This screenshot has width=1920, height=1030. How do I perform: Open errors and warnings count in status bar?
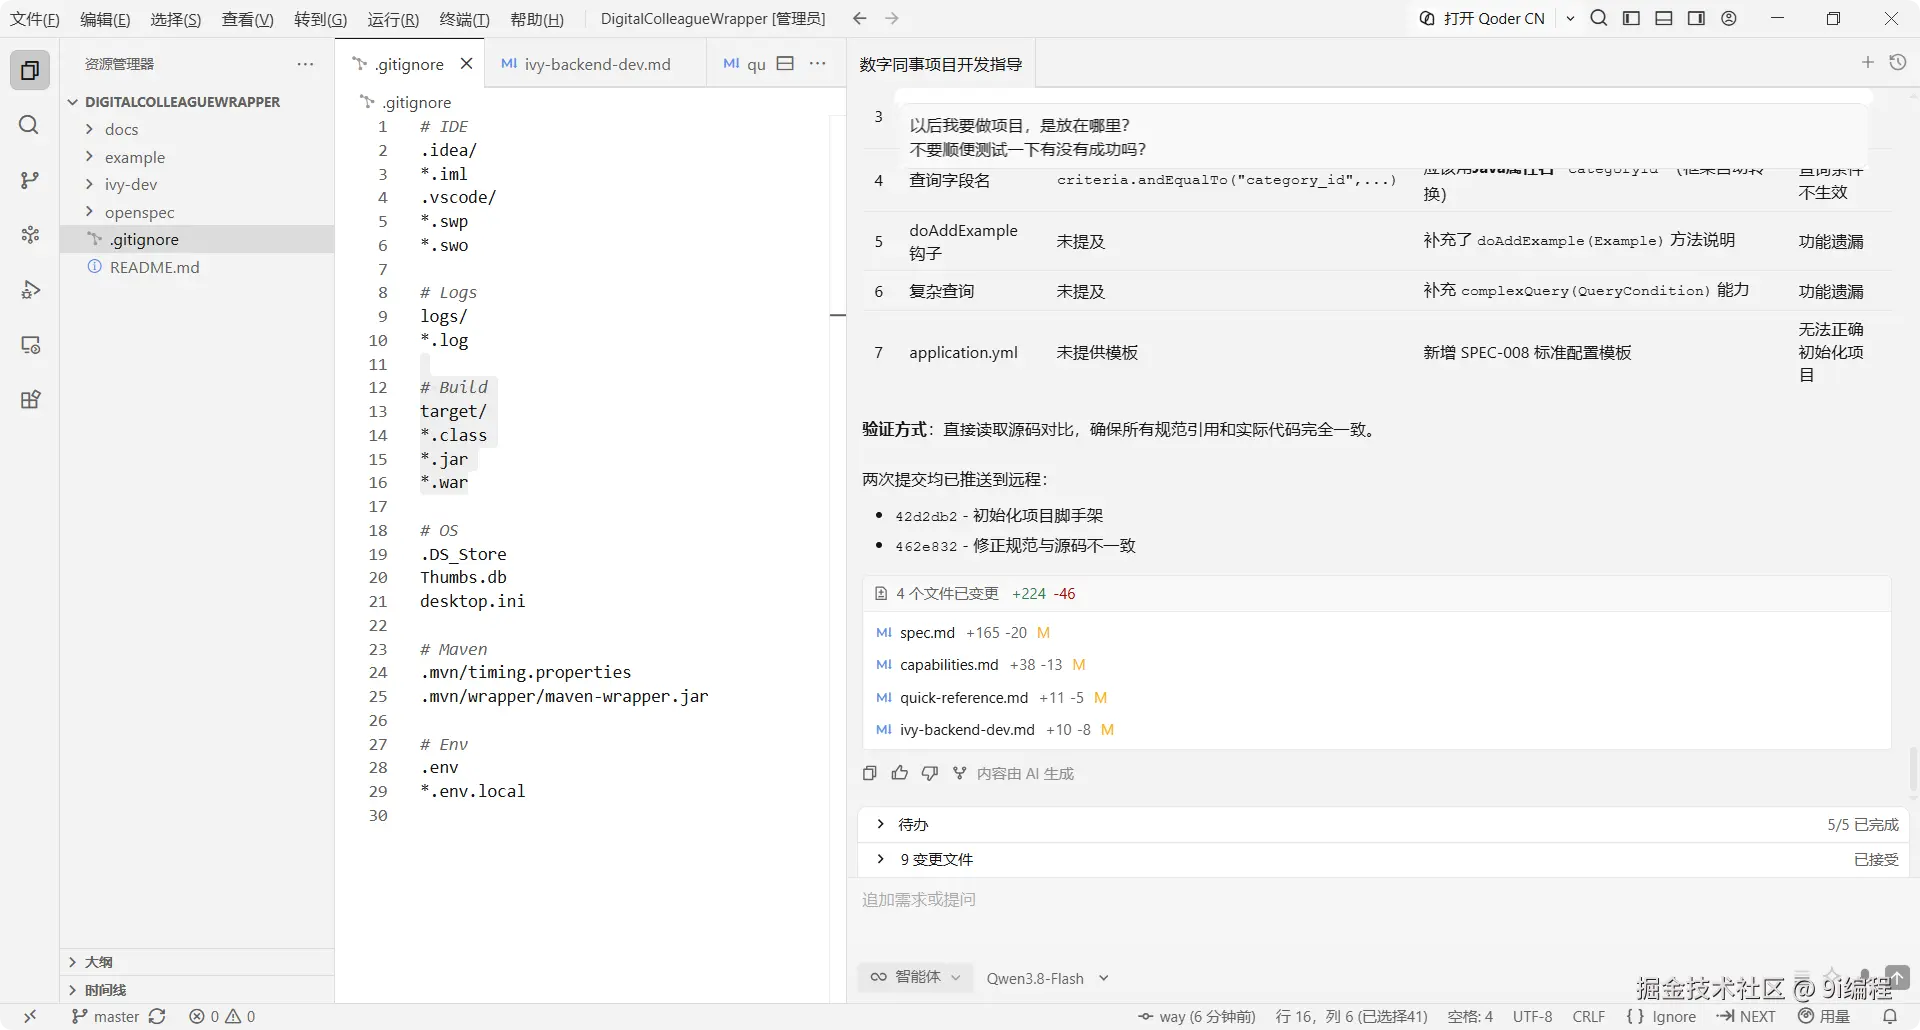pyautogui.click(x=222, y=1016)
